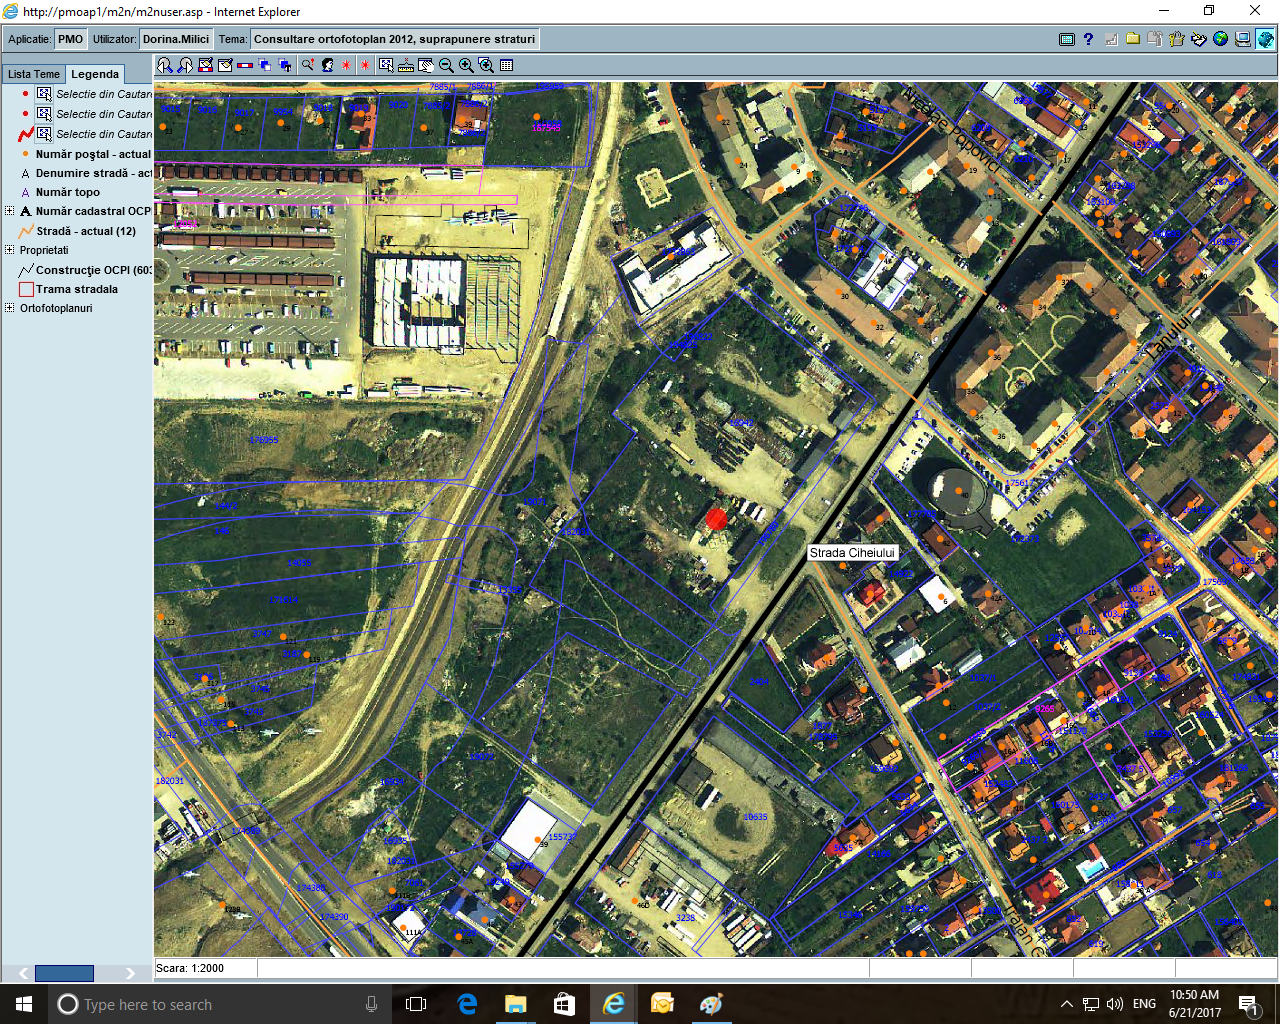
Task: Expand the Număr cadastral OCPI node
Action: 10,211
